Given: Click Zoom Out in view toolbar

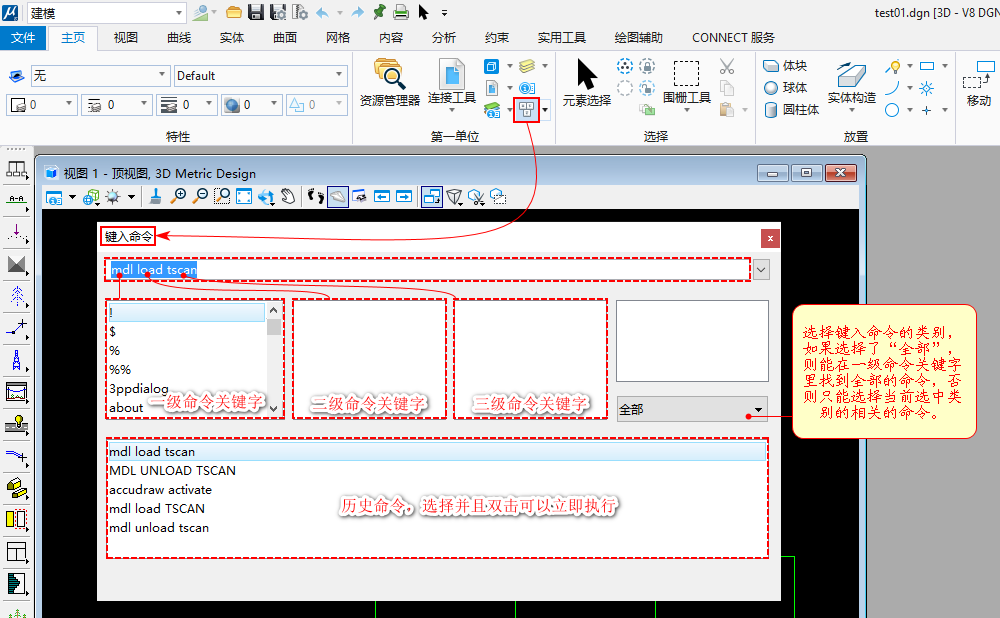Looking at the screenshot, I should point(200,196).
